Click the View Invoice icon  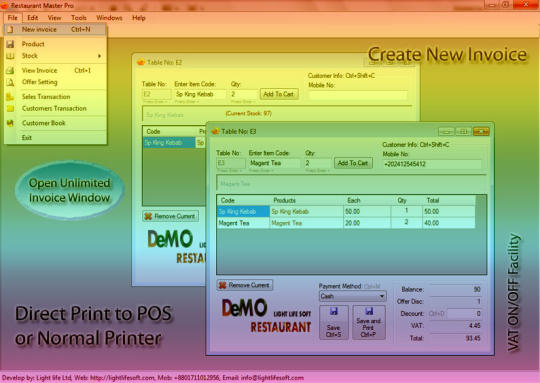tap(10, 70)
